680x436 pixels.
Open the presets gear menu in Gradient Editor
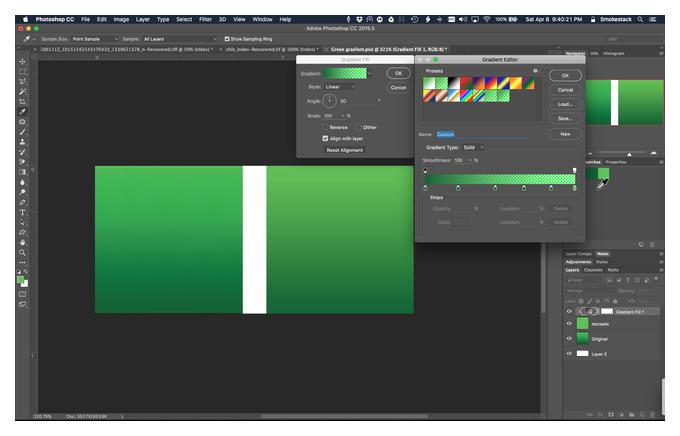coord(535,70)
